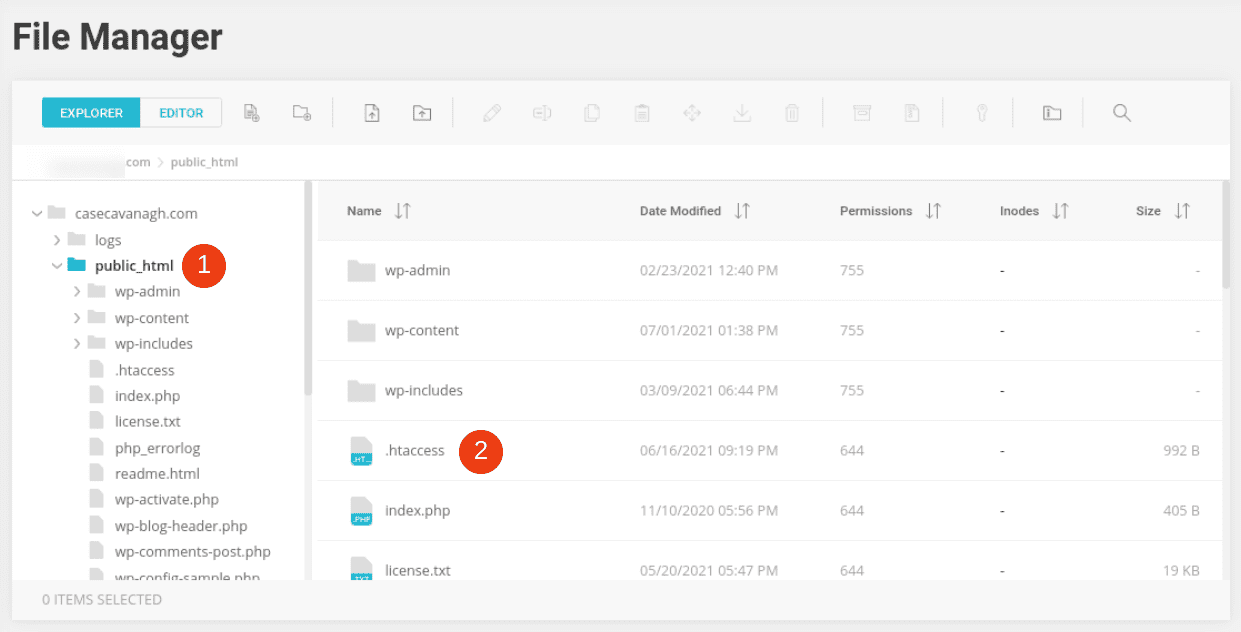Toggle the Size column sort arrows
This screenshot has height=632, width=1241.
point(1182,211)
